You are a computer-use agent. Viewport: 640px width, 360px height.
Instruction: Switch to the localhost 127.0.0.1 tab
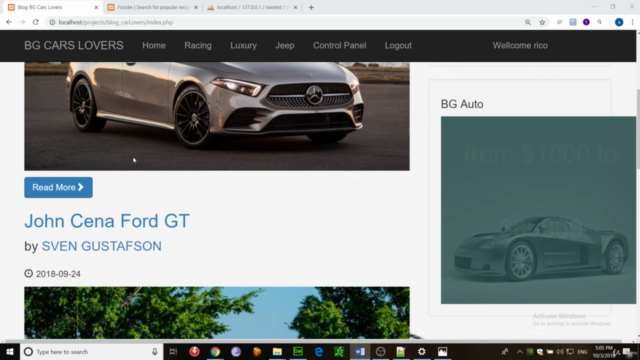point(252,7)
